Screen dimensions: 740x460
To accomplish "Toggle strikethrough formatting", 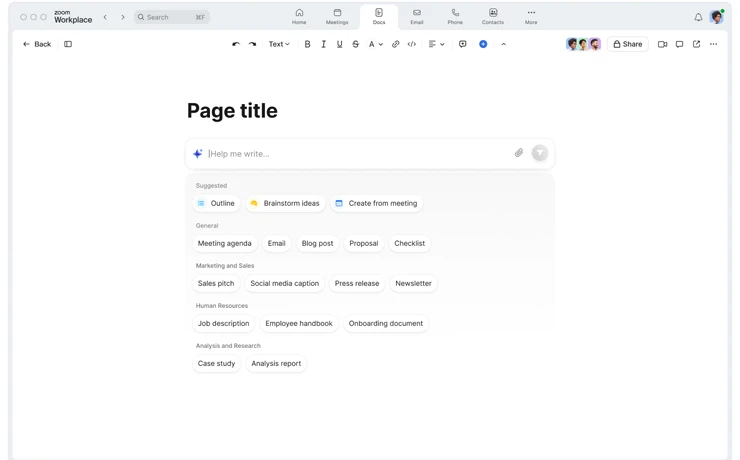I will point(355,44).
